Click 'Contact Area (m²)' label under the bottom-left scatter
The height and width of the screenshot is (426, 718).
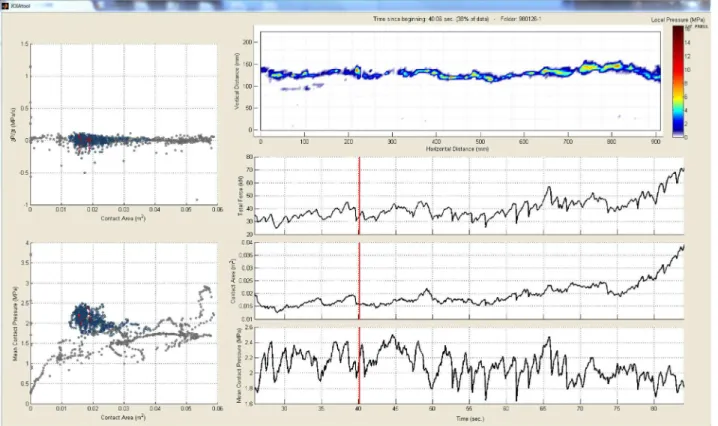[x=123, y=417]
